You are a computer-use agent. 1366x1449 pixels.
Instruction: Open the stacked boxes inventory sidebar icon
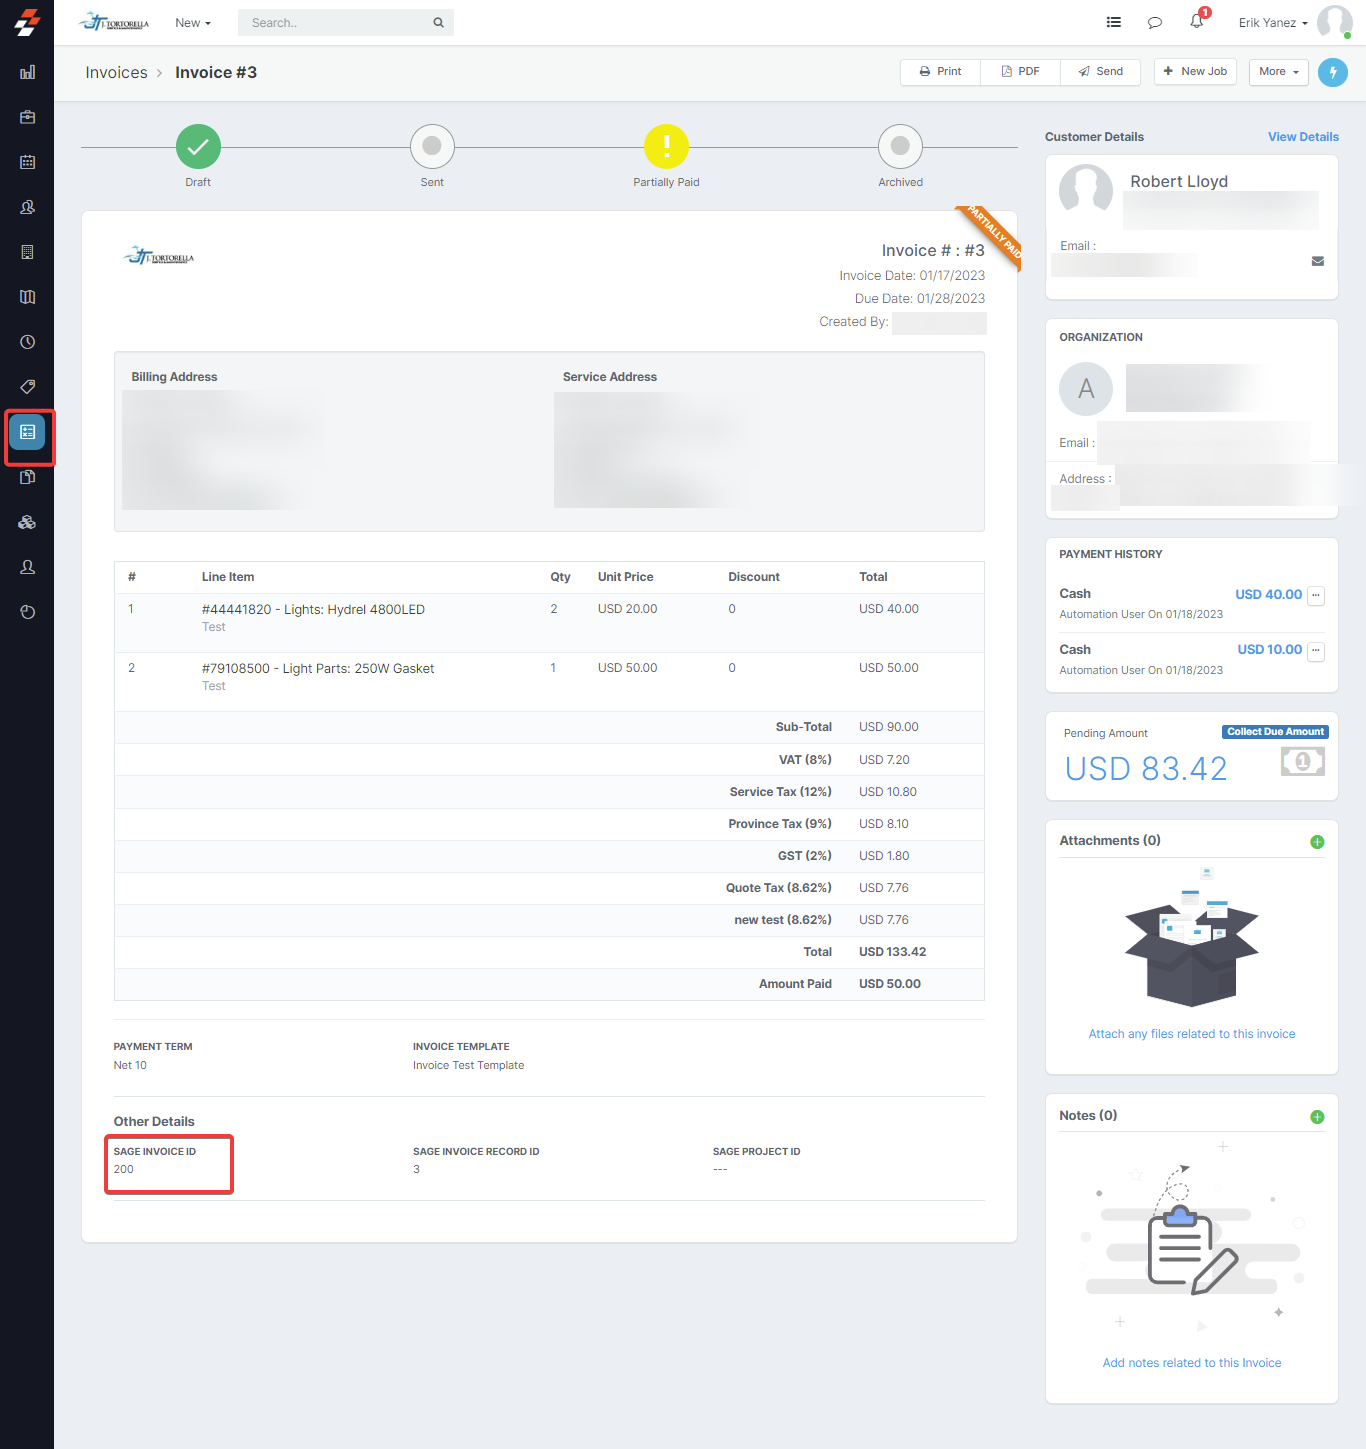(x=27, y=522)
